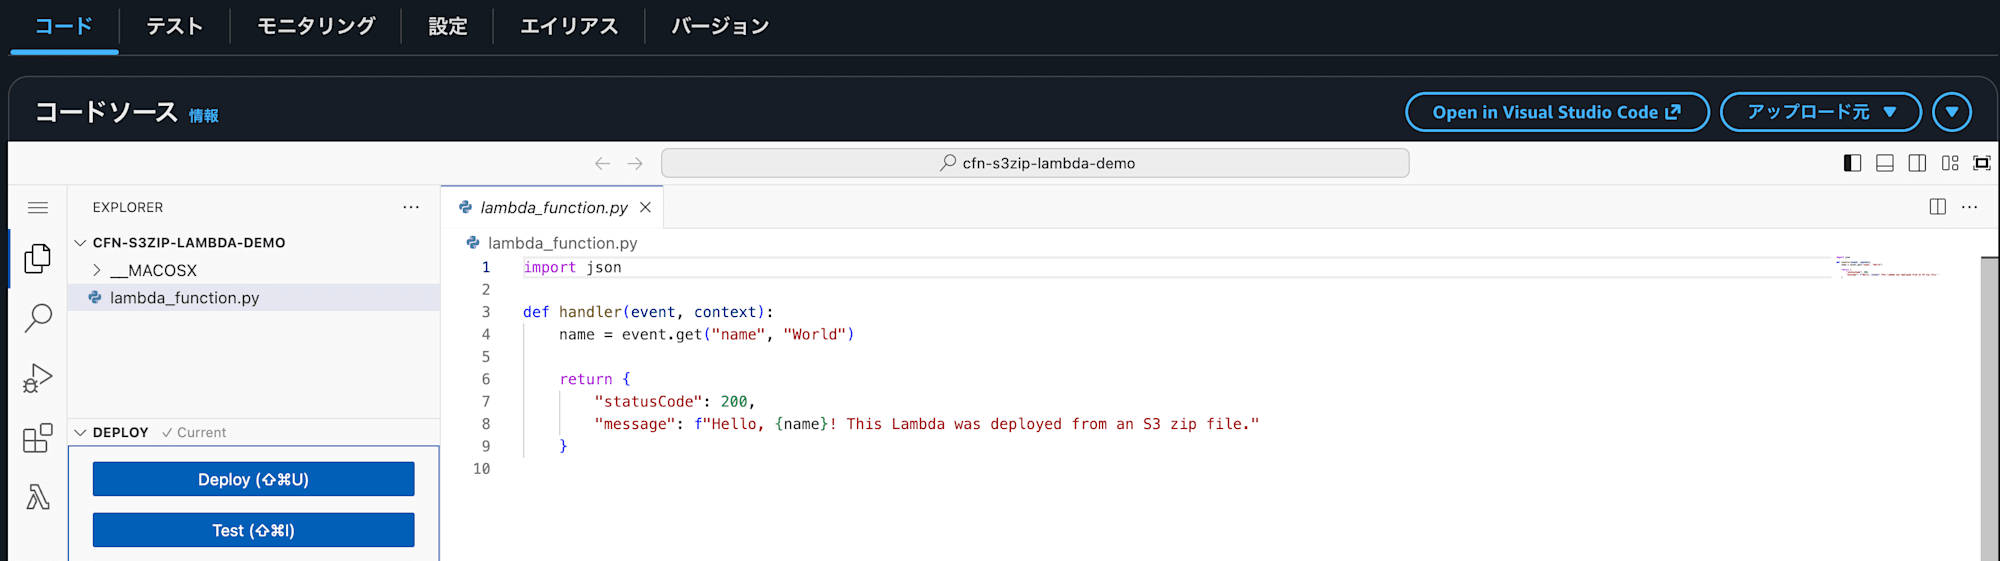Screen dimensions: 2000x561
Task: Open the customize layout icon
Action: pyautogui.click(x=1950, y=163)
